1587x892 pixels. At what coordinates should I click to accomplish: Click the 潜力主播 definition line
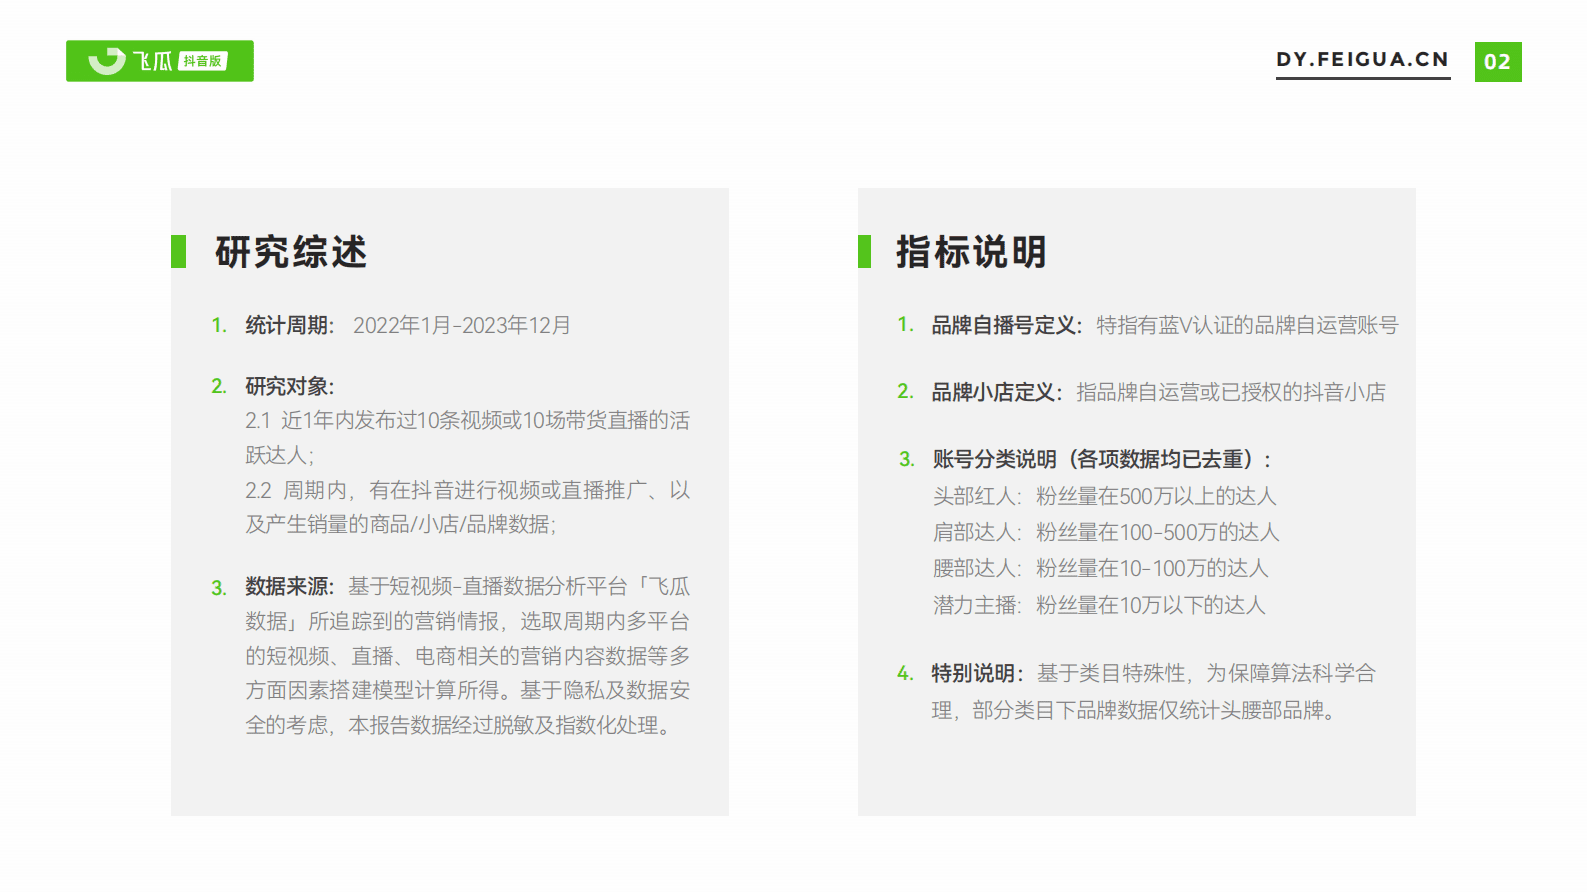(x=1099, y=605)
